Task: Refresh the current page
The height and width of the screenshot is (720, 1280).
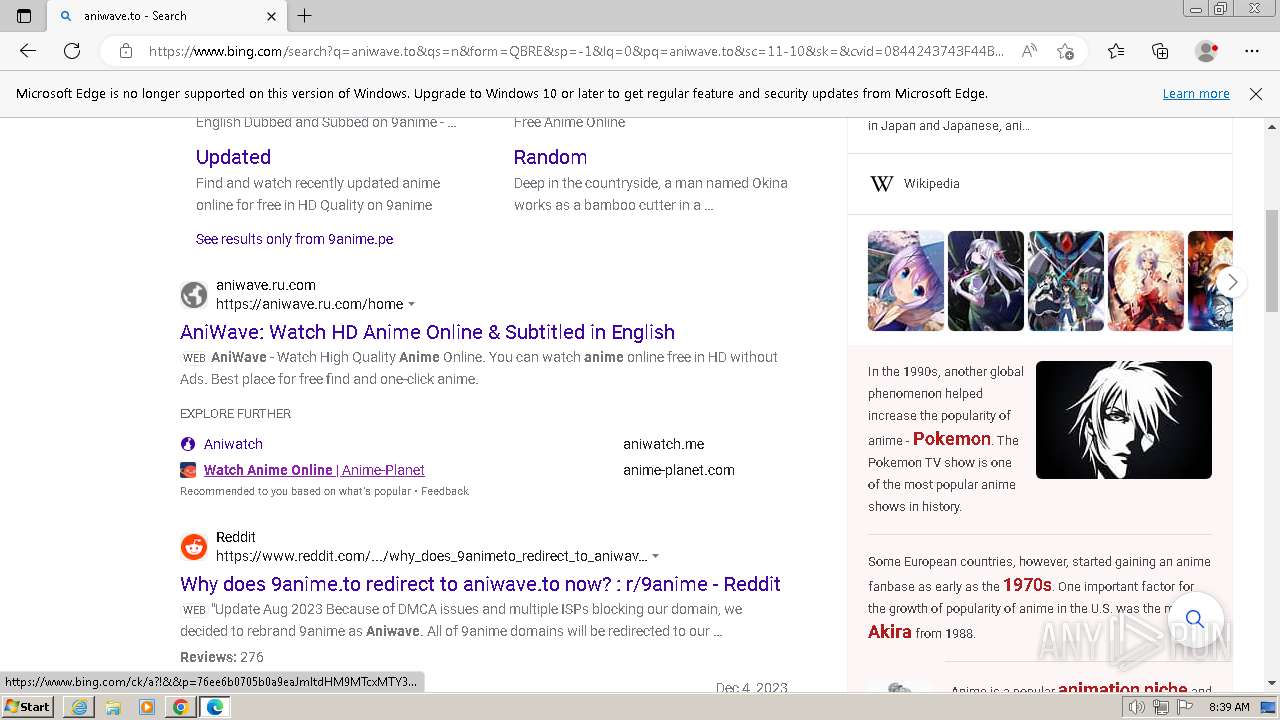Action: (72, 51)
